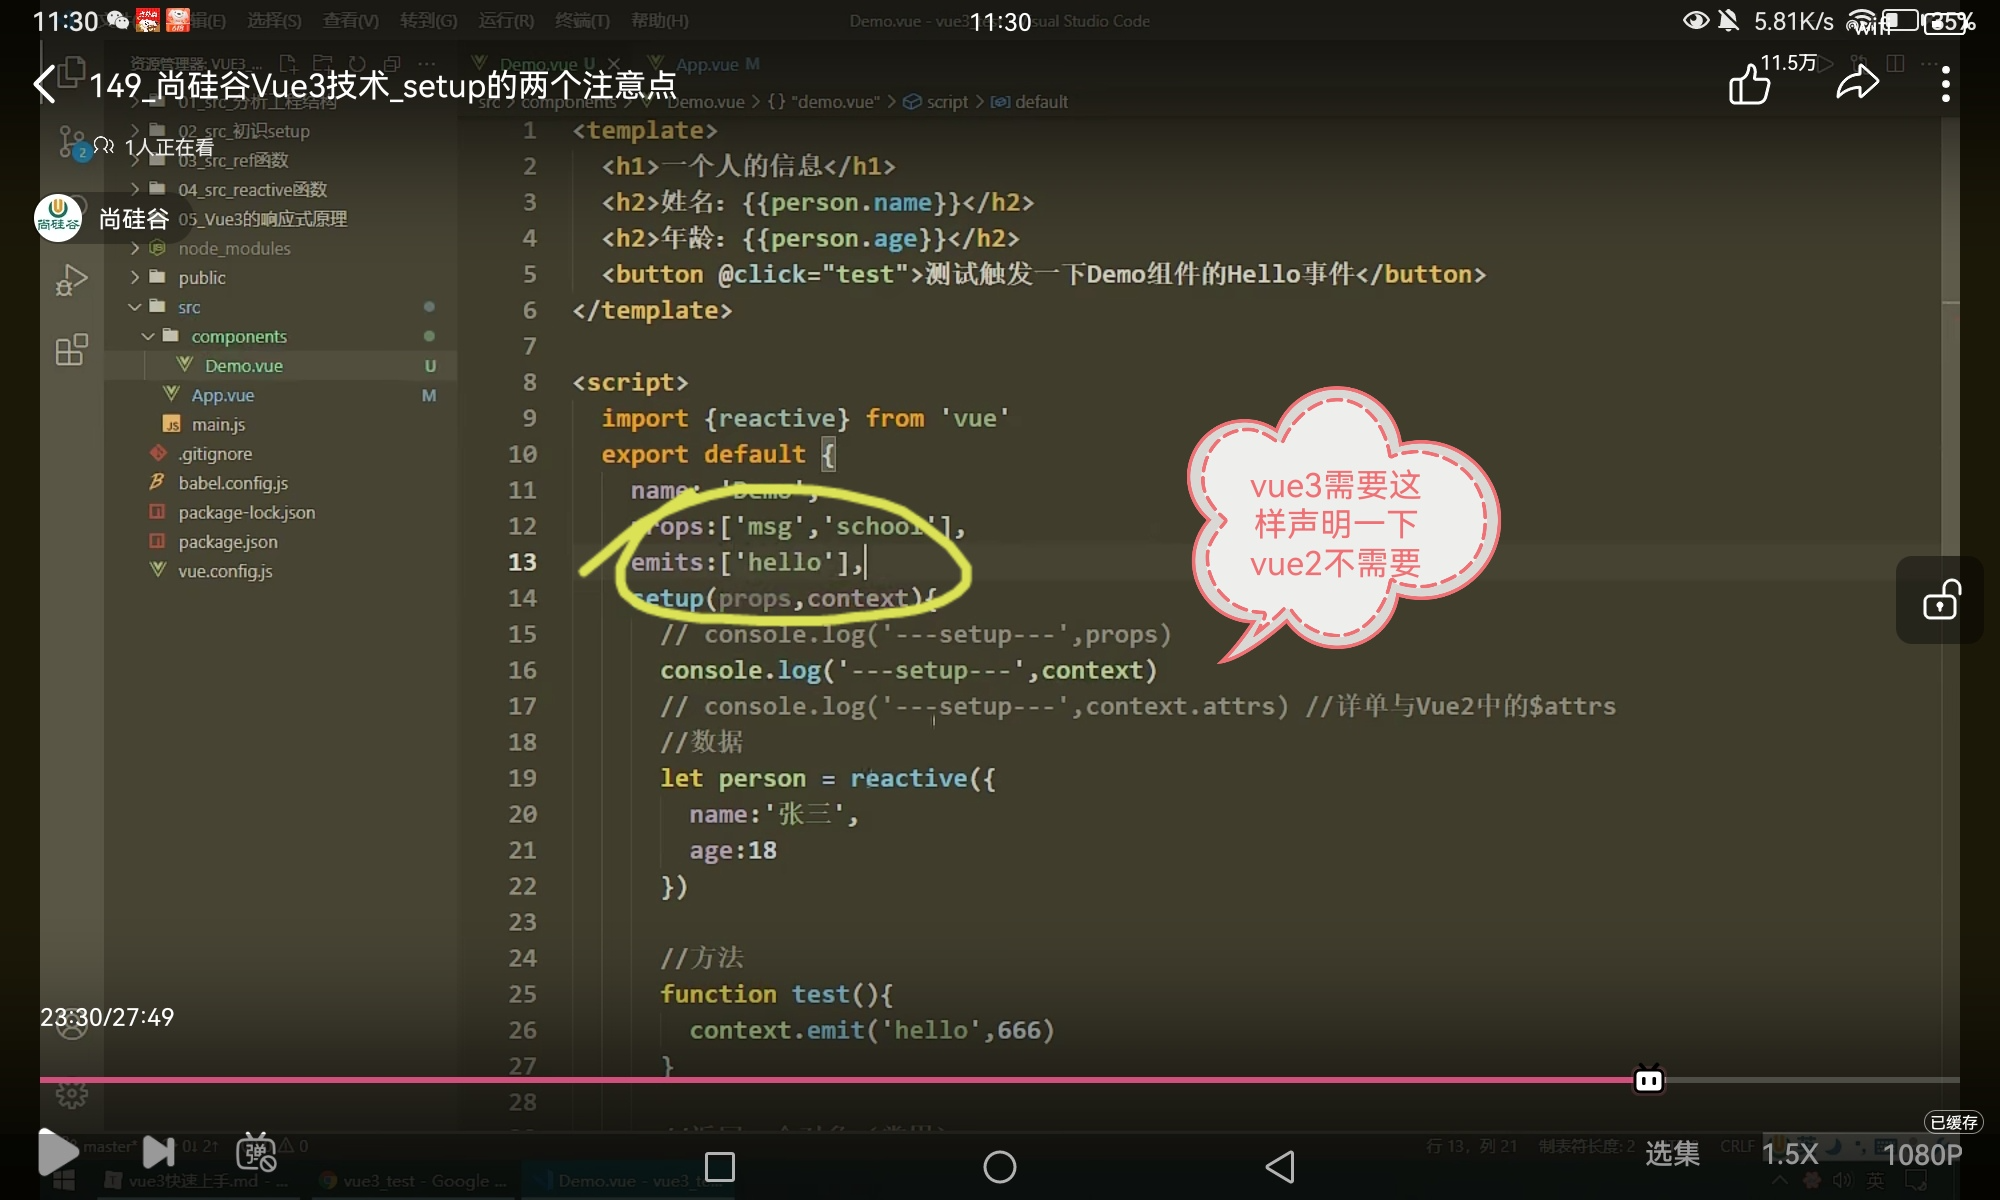Toggle danmaku bullet comments

[256, 1153]
